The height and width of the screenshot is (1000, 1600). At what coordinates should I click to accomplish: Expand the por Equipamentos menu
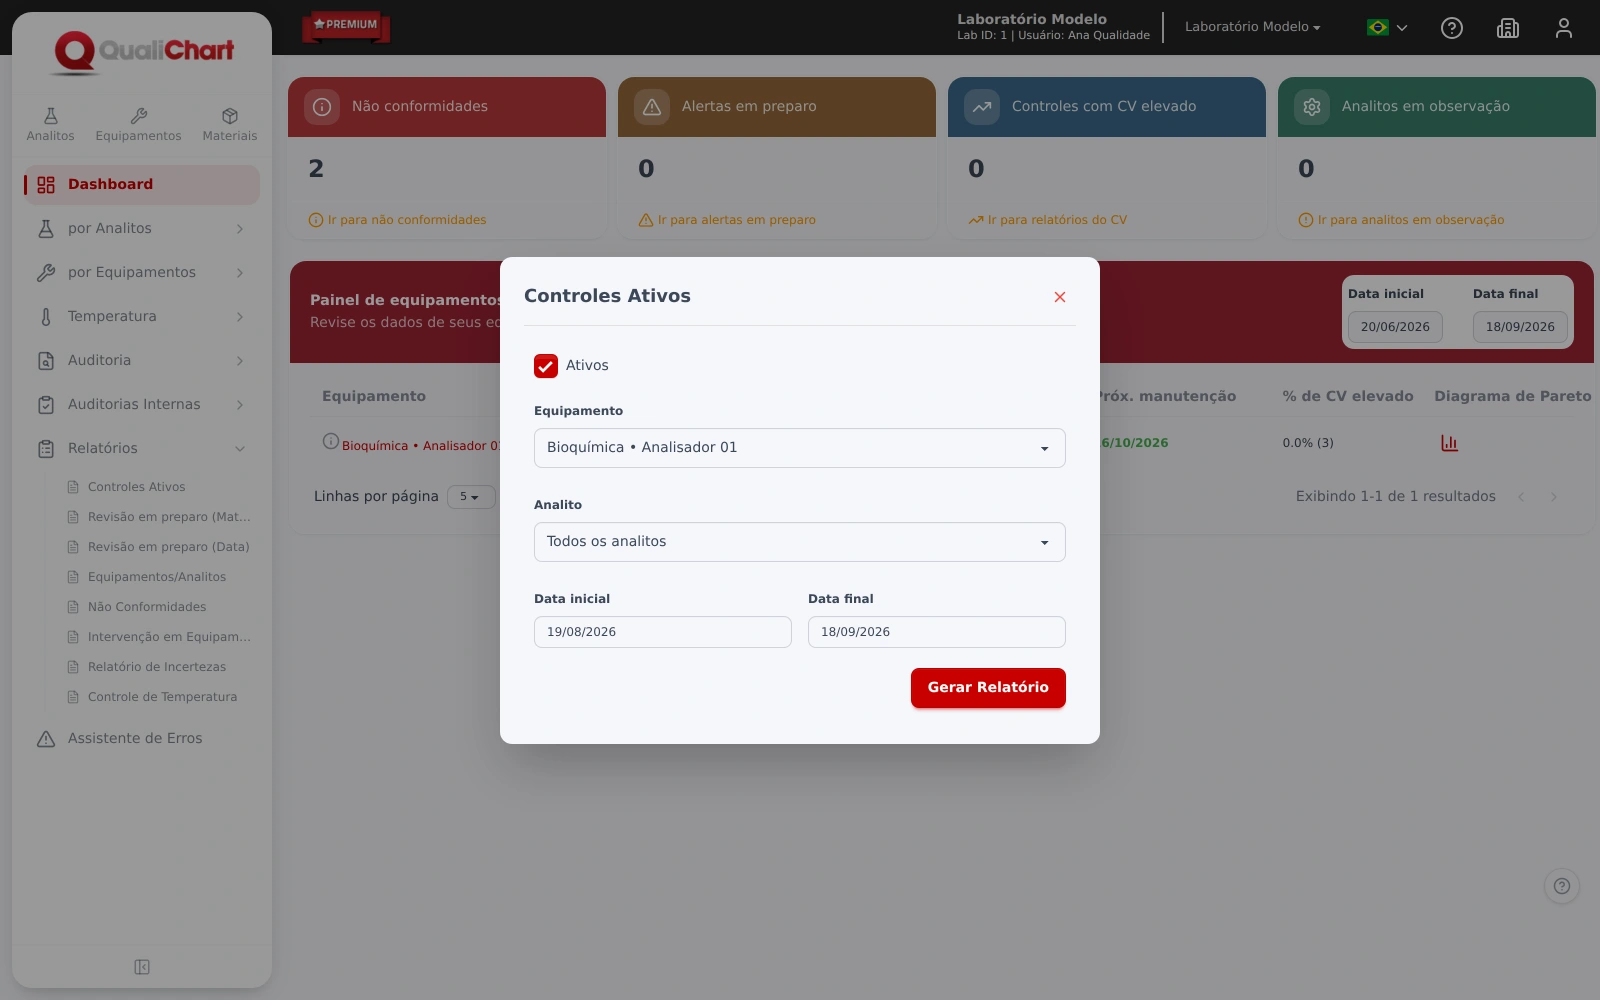point(141,273)
